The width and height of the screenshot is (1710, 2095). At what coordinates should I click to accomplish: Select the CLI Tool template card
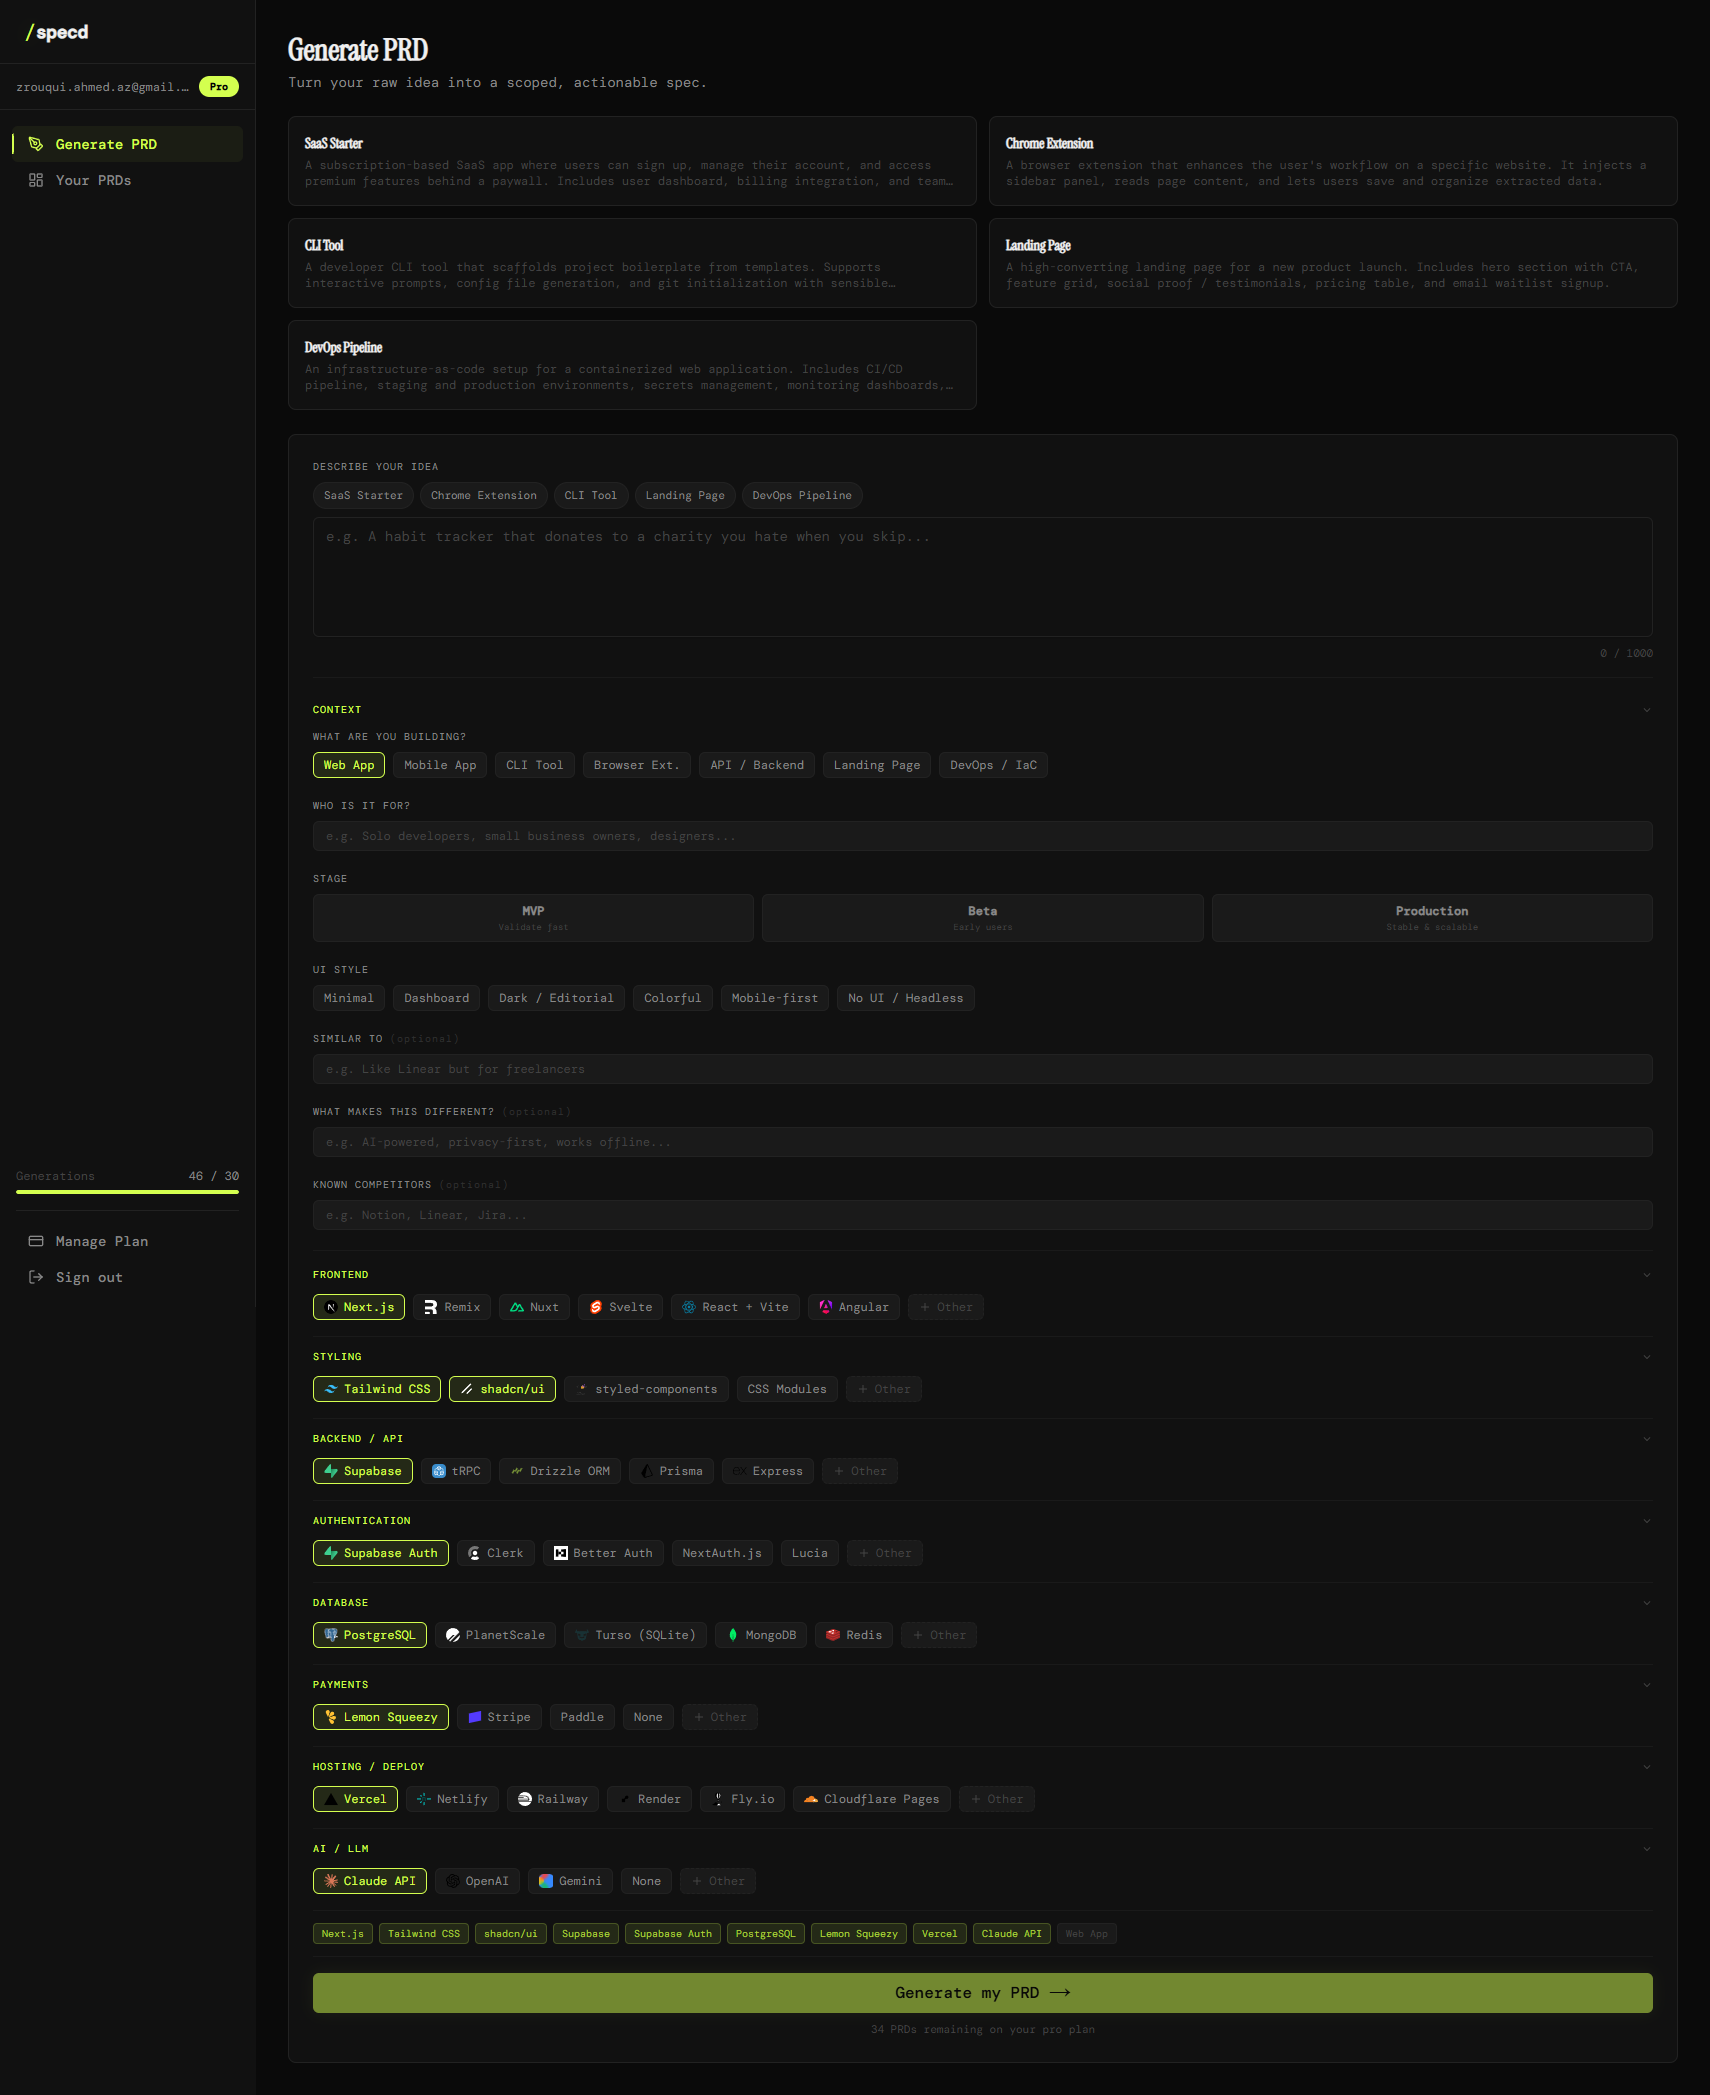(x=632, y=263)
